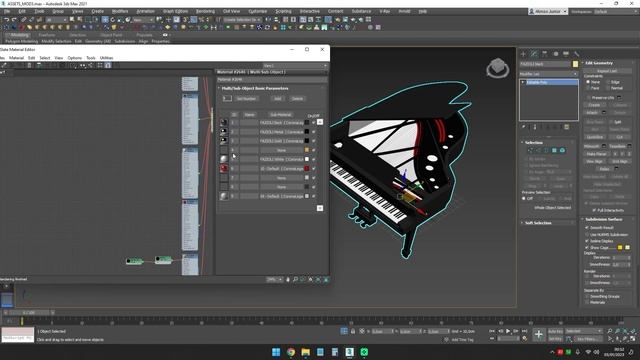Open the Graph Editors menu

tap(175, 11)
